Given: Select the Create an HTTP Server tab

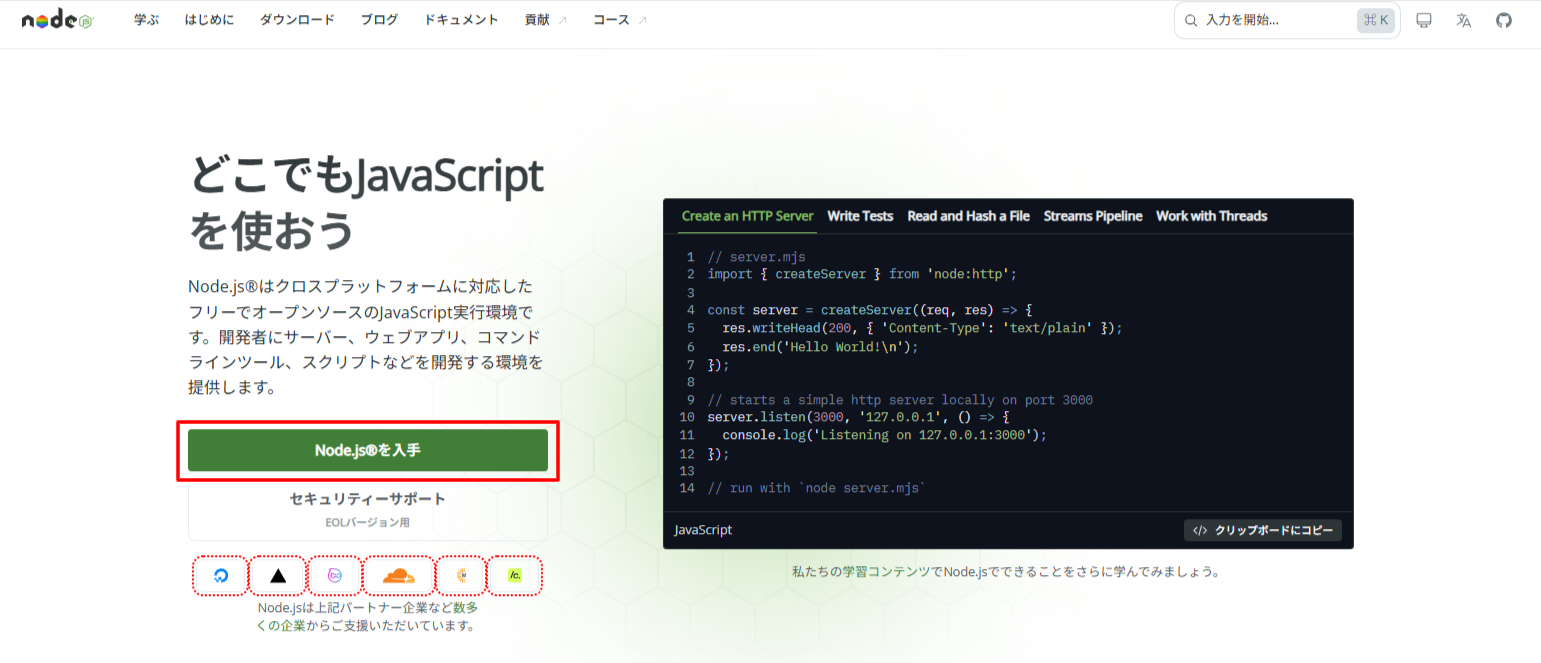Looking at the screenshot, I should pyautogui.click(x=747, y=216).
